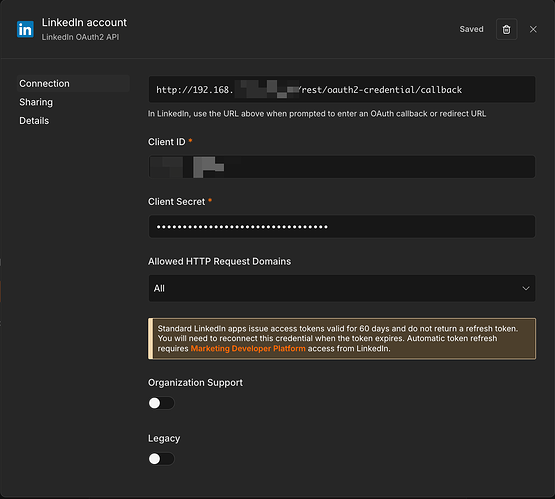
Task: Click the Saved status text
Action: pos(471,29)
